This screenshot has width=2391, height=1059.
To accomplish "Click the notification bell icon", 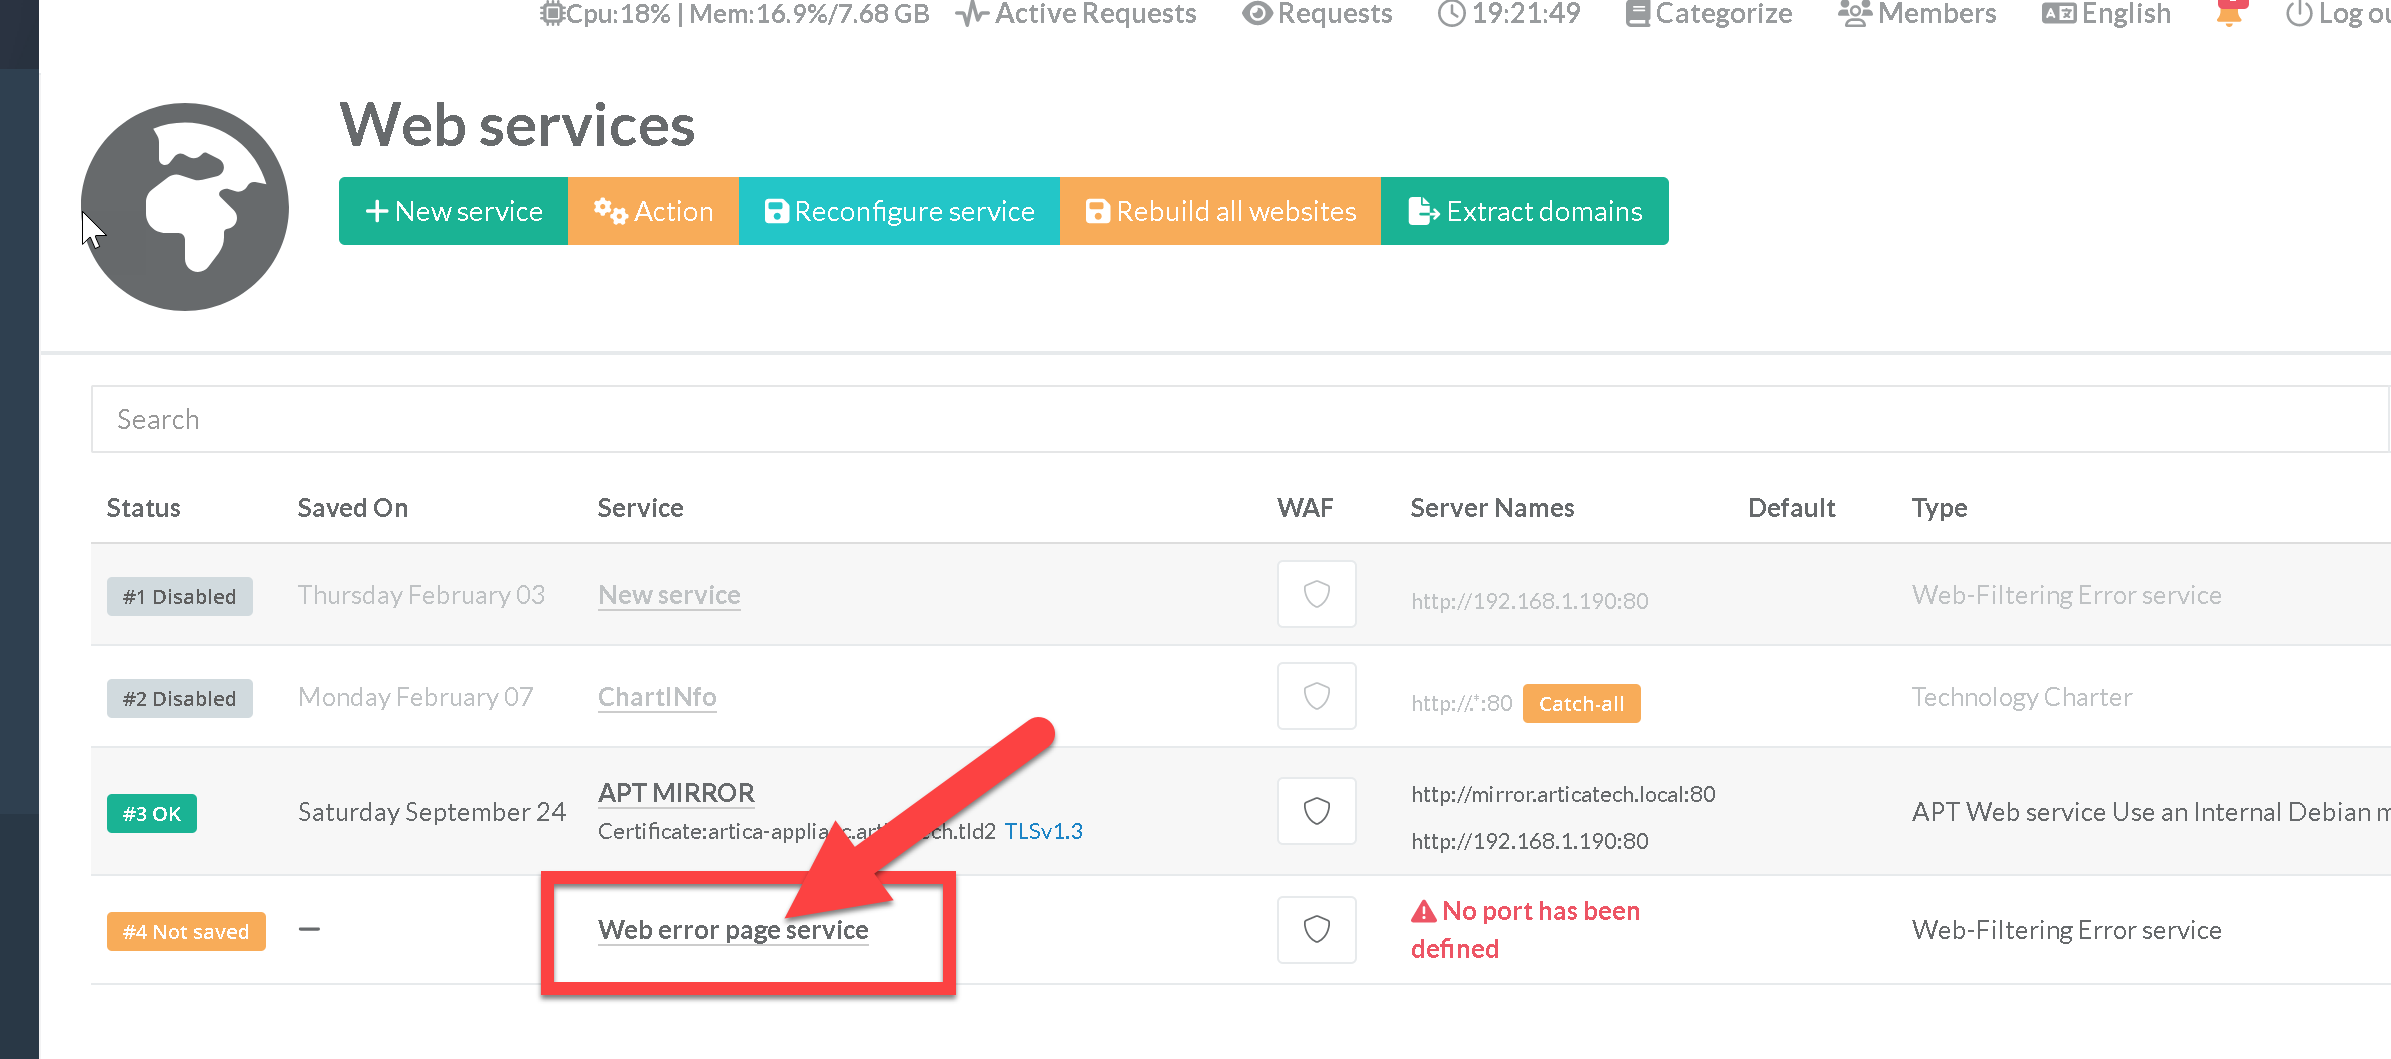I will (2229, 14).
